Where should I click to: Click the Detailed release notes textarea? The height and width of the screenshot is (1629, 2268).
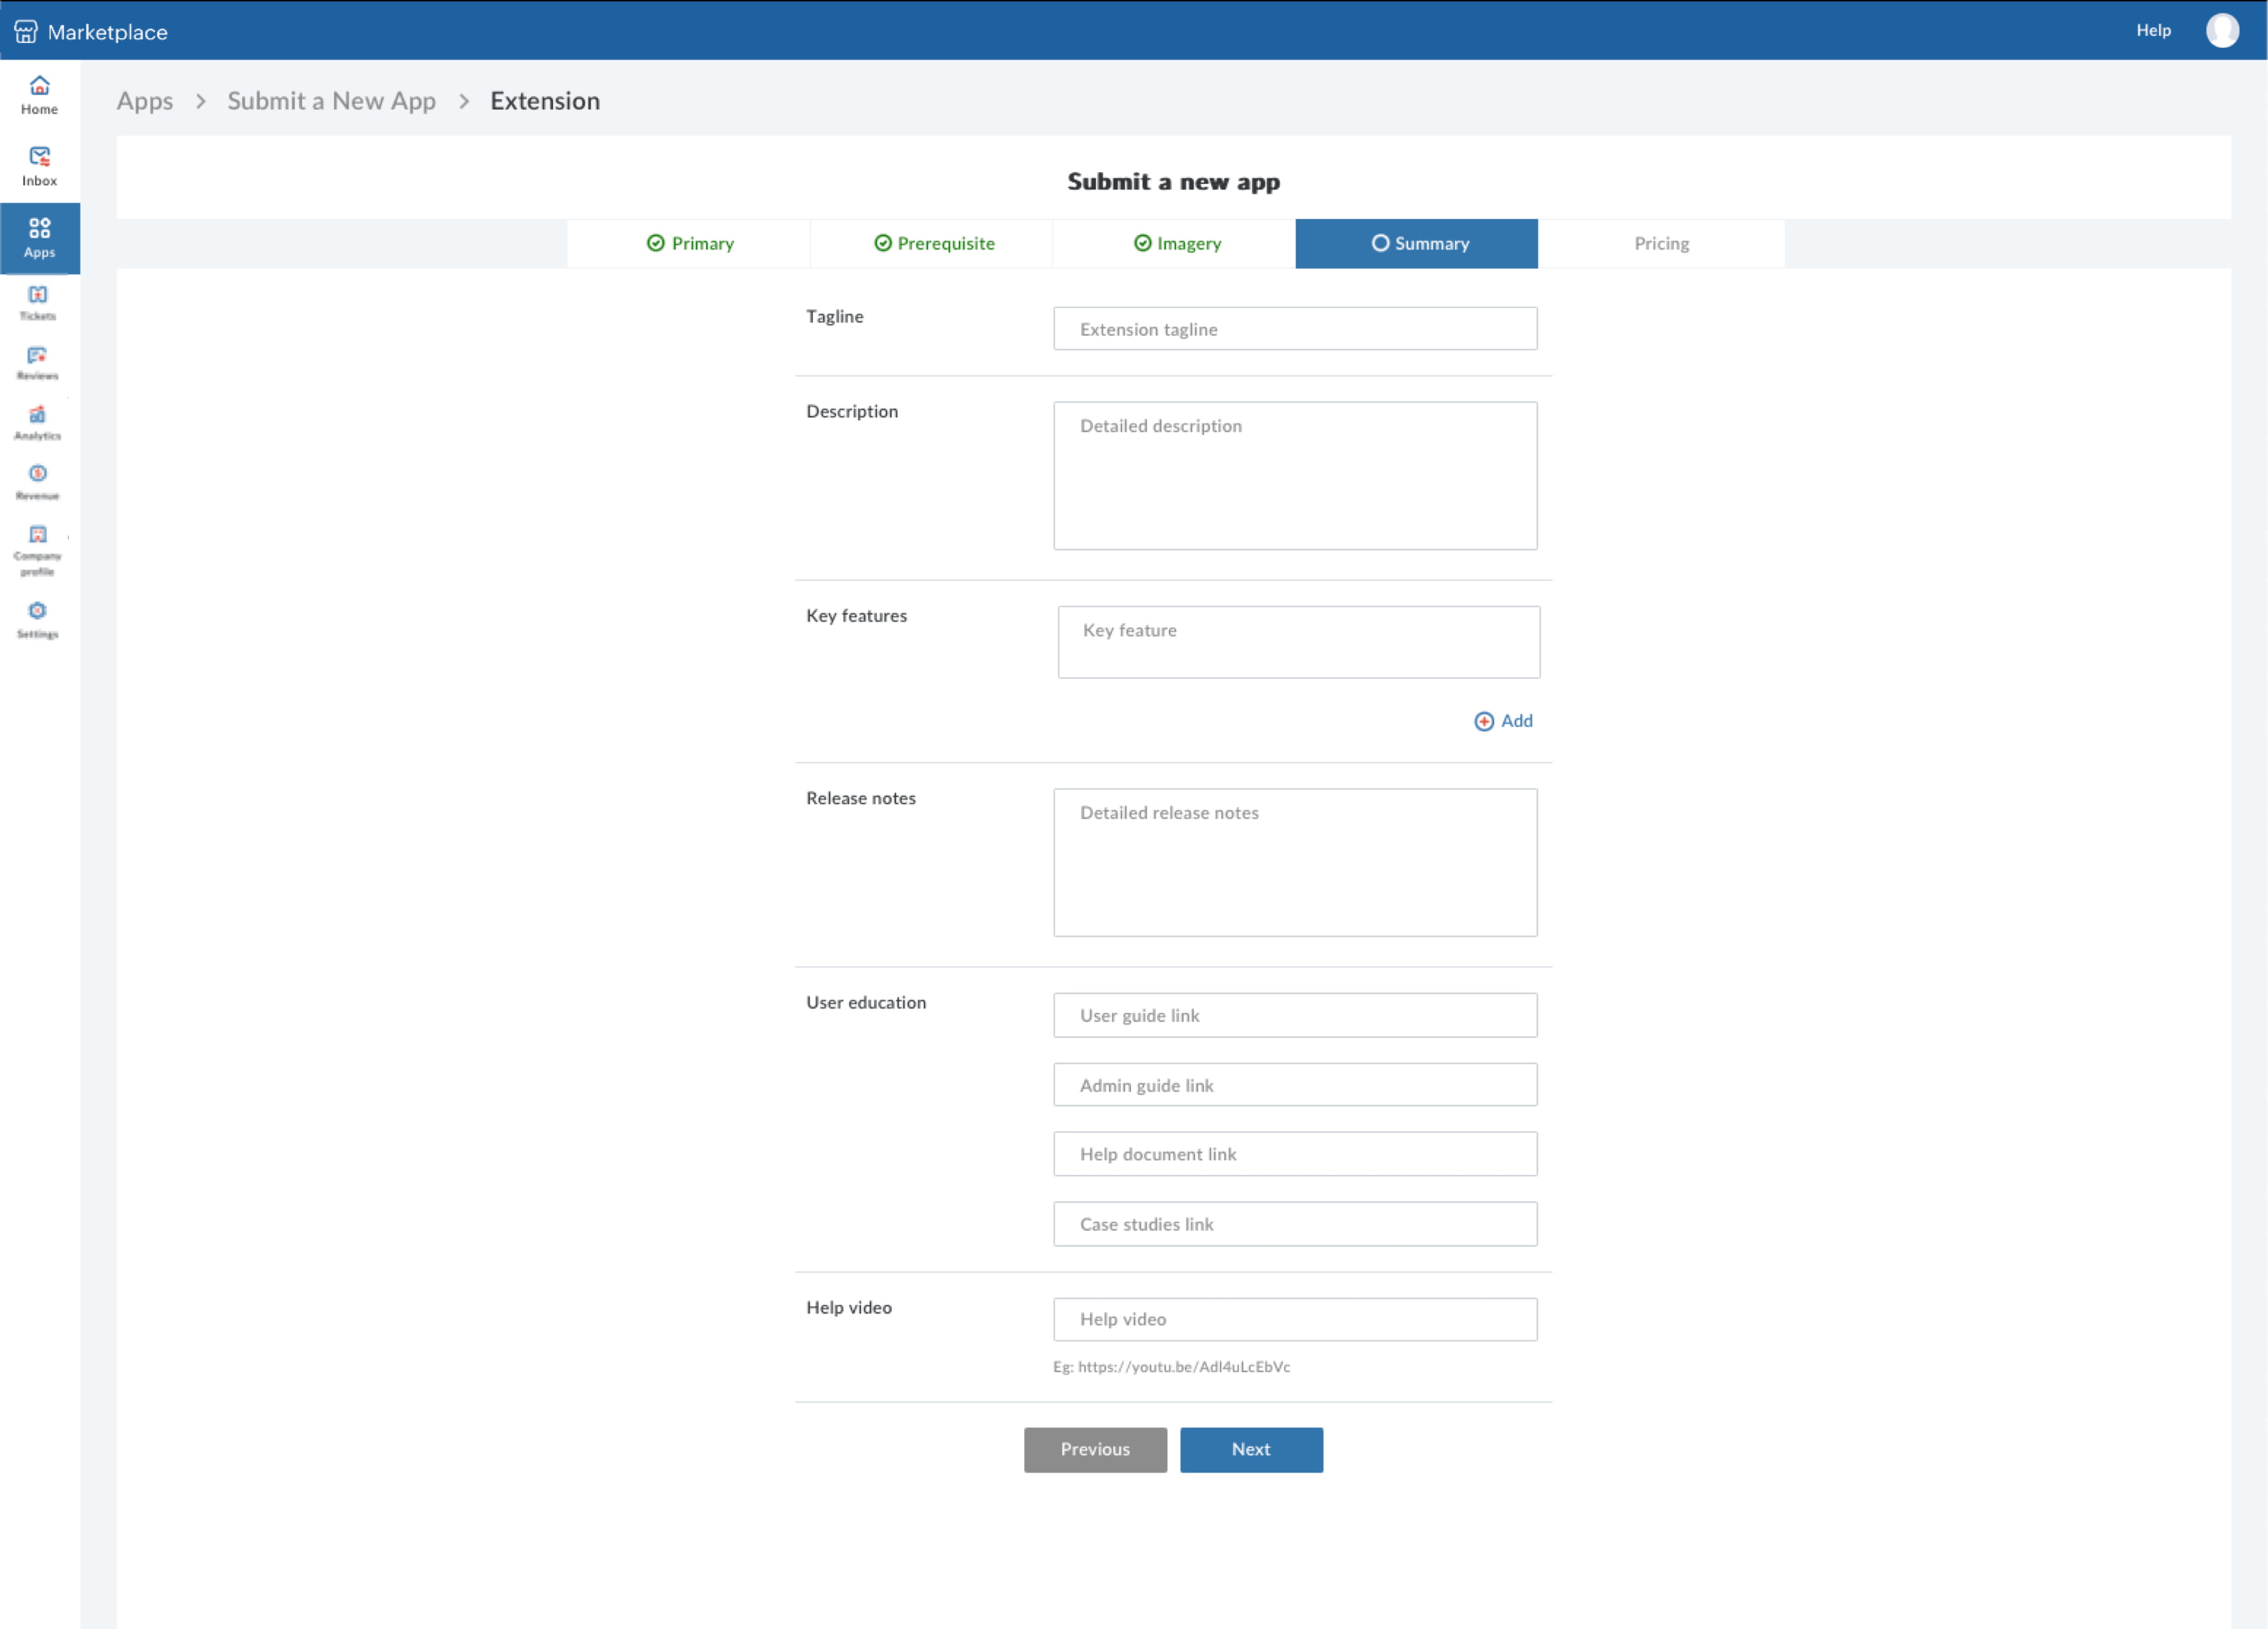[x=1295, y=862]
